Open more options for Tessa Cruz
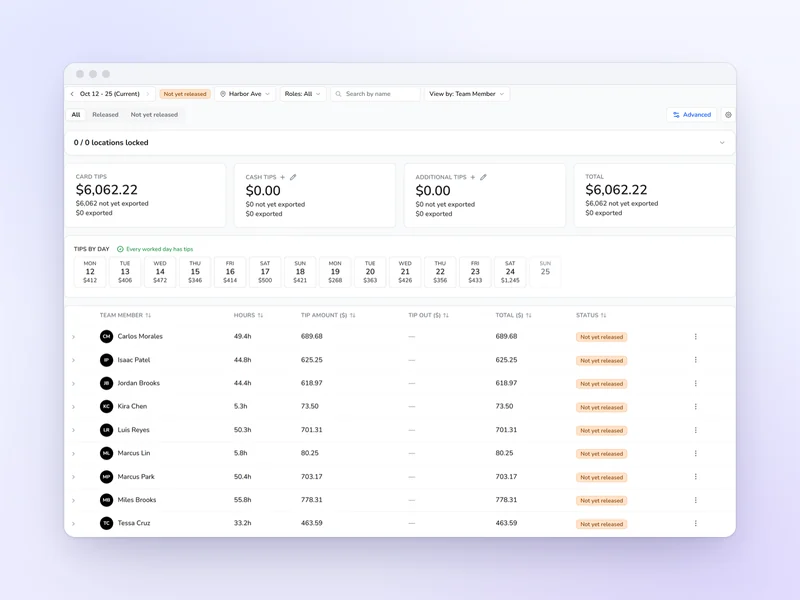 [x=695, y=523]
